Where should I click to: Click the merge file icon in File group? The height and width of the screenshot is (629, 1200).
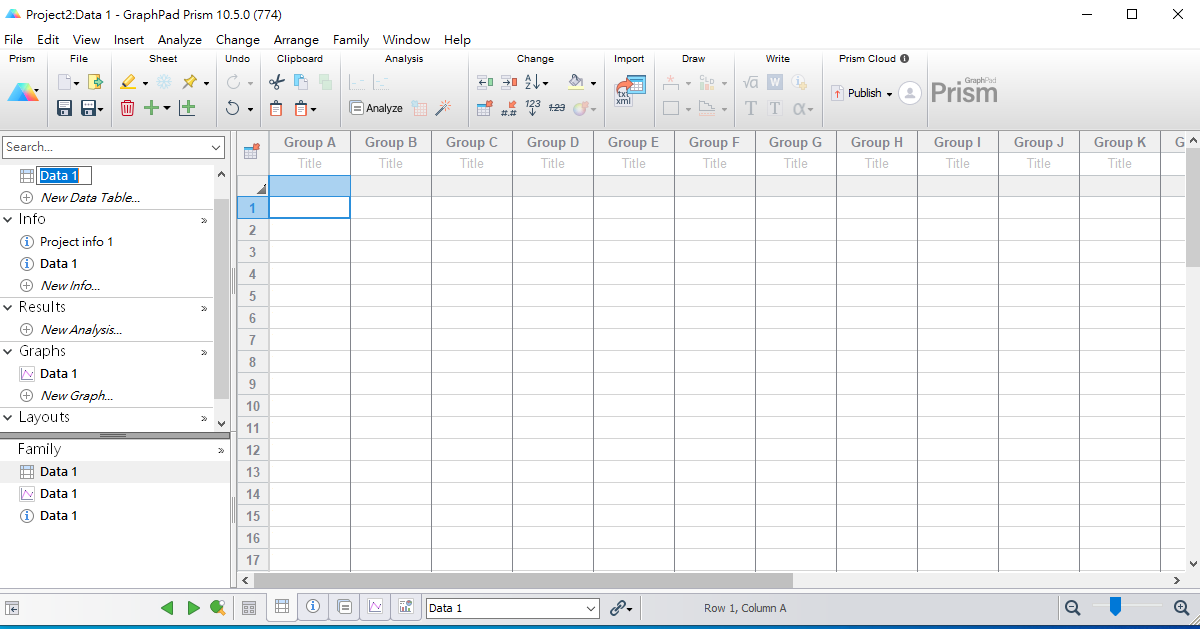click(95, 82)
